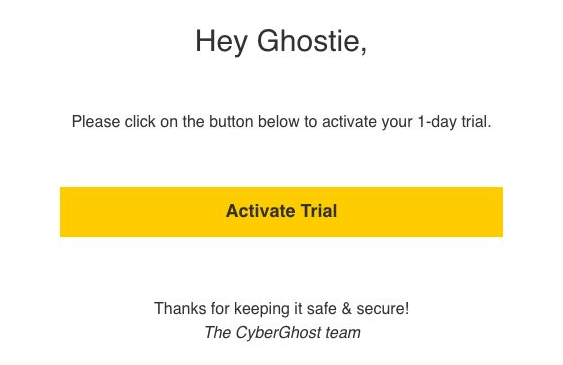Click the 'Hey Ghostie,' heading
This screenshot has width=563, height=365.
281,42
